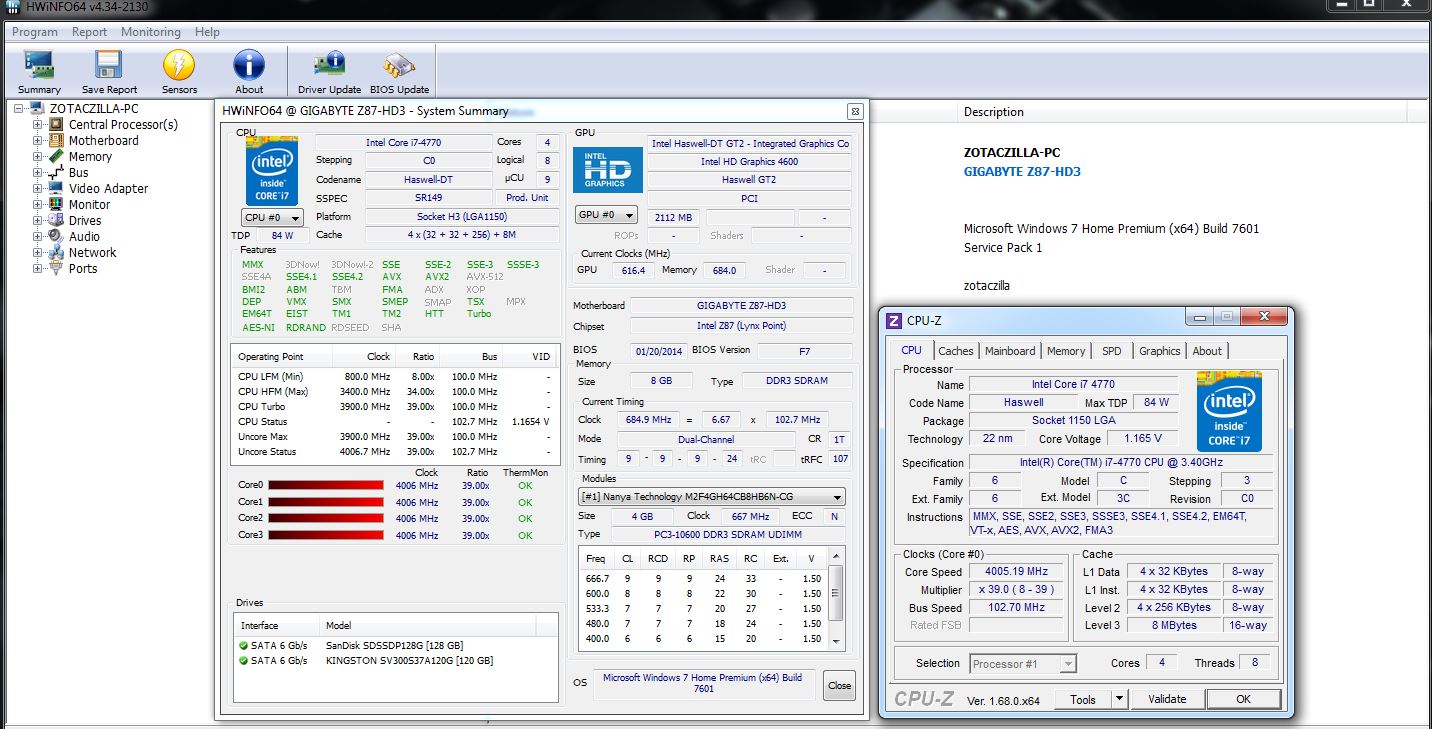Viewport: 1432px width, 729px height.
Task: Open the CPU #0 selector dropdown
Action: pyautogui.click(x=273, y=217)
